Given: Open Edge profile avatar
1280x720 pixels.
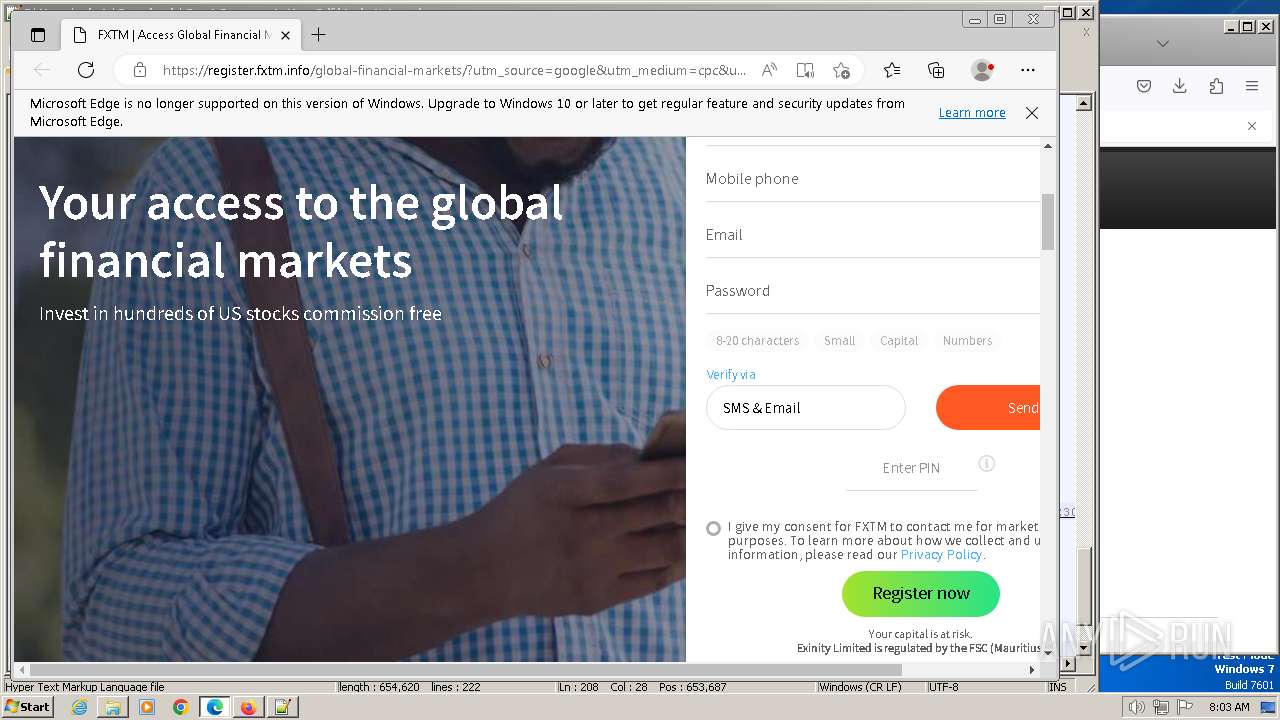Looking at the screenshot, I should (x=982, y=70).
